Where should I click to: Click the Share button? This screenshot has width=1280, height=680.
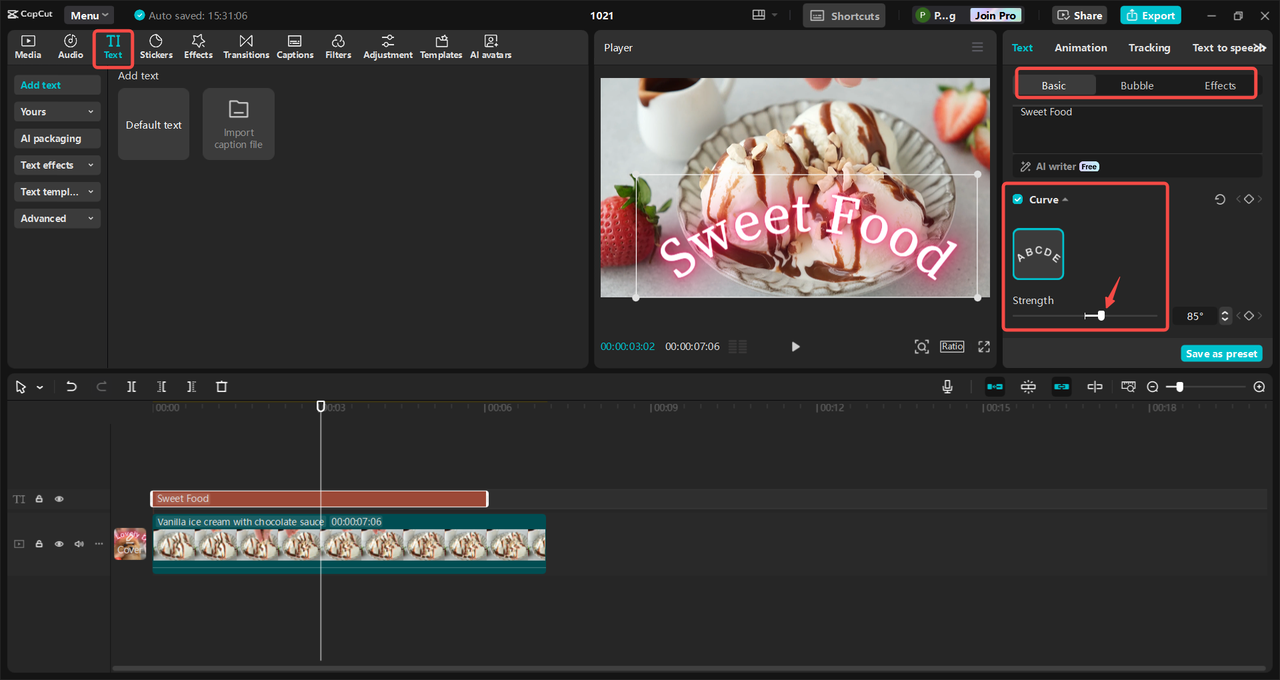pyautogui.click(x=1079, y=15)
